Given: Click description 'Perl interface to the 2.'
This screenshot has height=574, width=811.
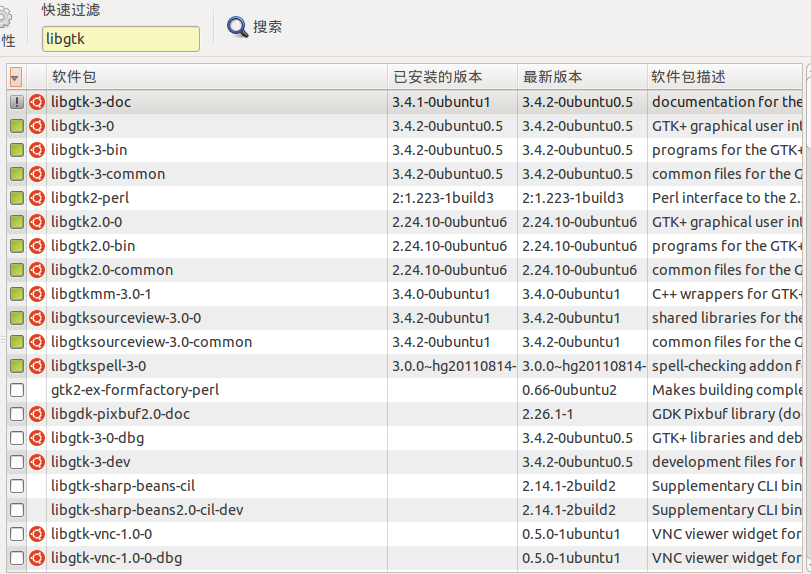Looking at the screenshot, I should (727, 198).
